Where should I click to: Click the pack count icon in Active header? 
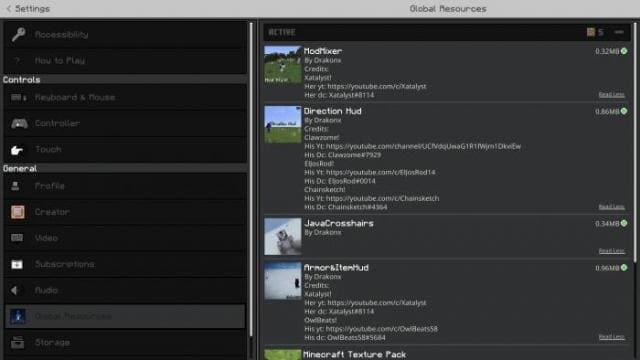click(x=591, y=32)
